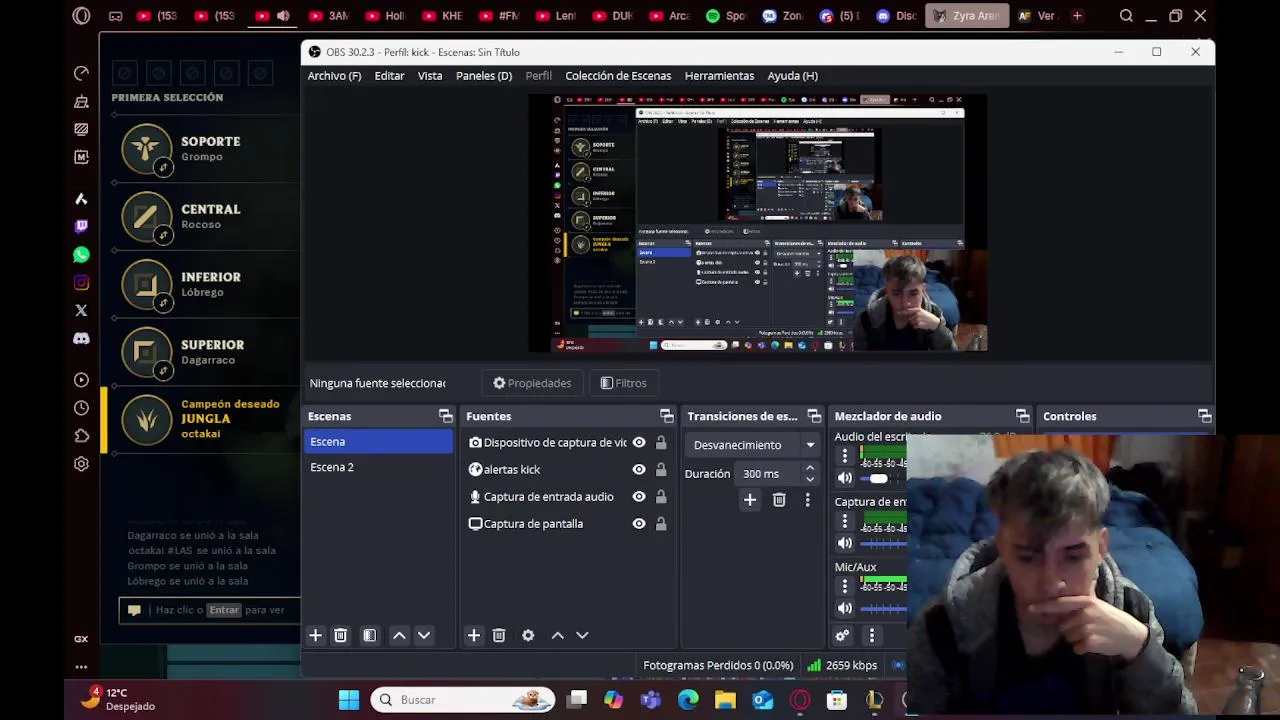Toggle the lock on Captura de entrada audio
The width and height of the screenshot is (1280, 720).
[x=661, y=496]
